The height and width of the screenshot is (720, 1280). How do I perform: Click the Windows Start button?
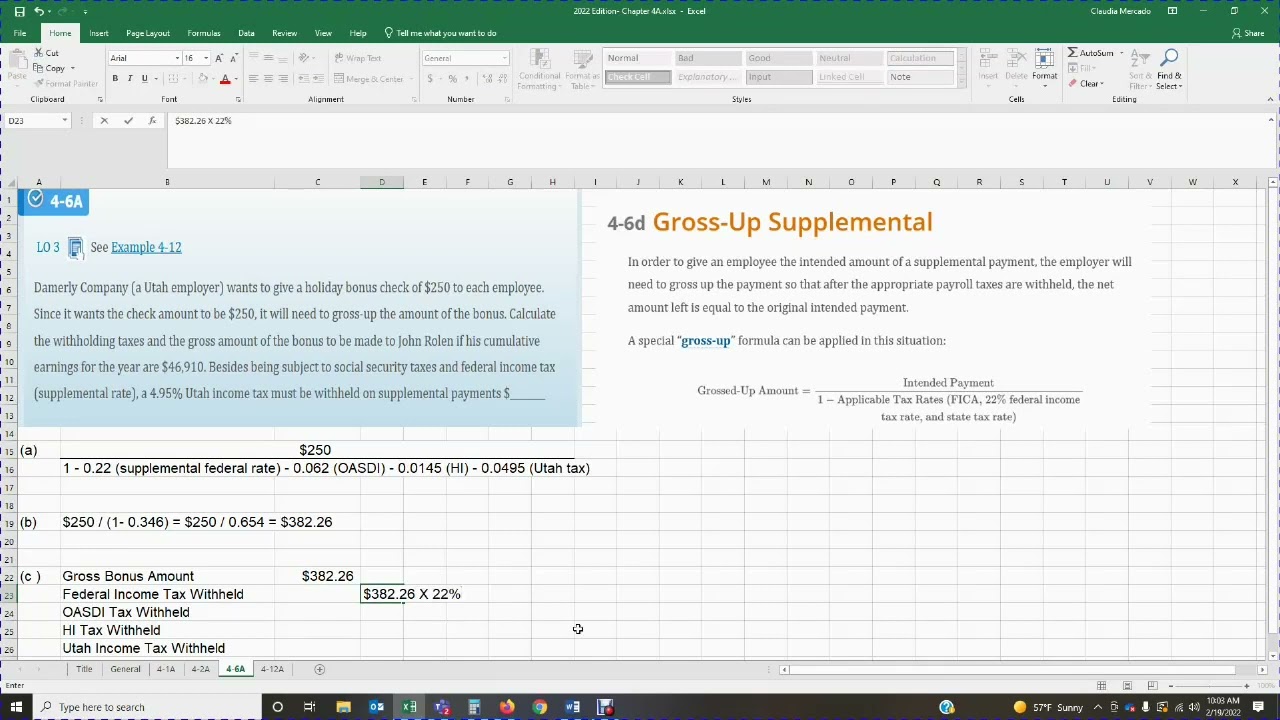16,707
